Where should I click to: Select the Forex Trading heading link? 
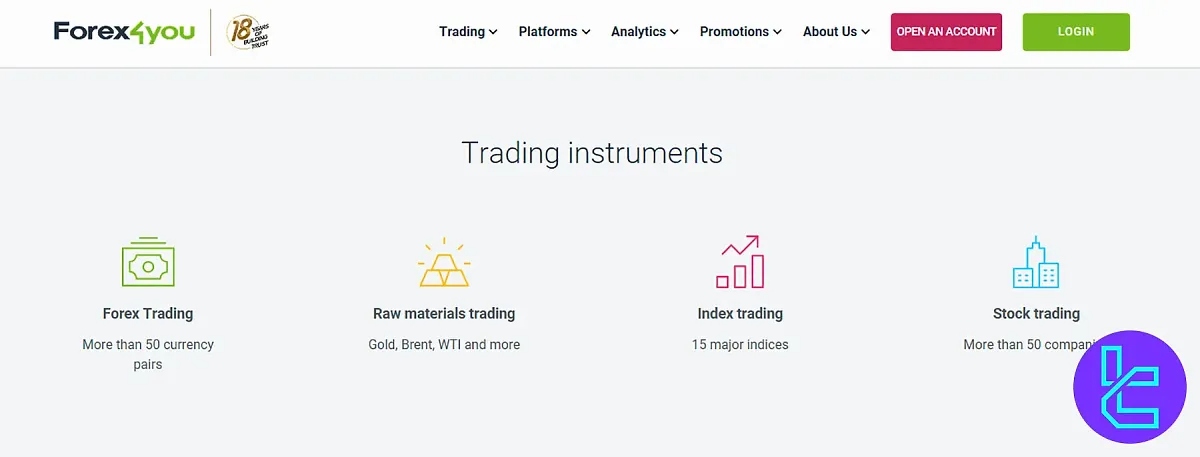148,314
